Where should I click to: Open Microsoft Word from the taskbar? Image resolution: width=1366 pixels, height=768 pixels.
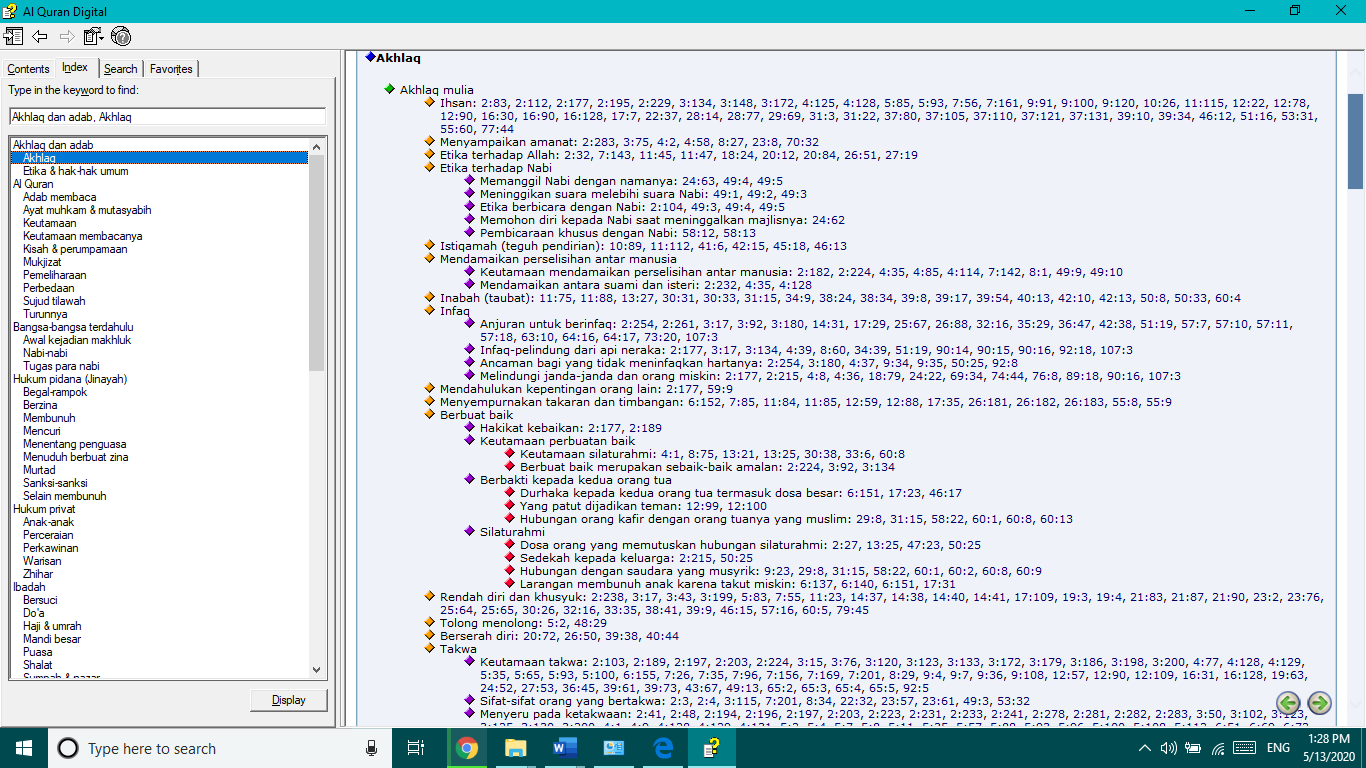point(564,748)
